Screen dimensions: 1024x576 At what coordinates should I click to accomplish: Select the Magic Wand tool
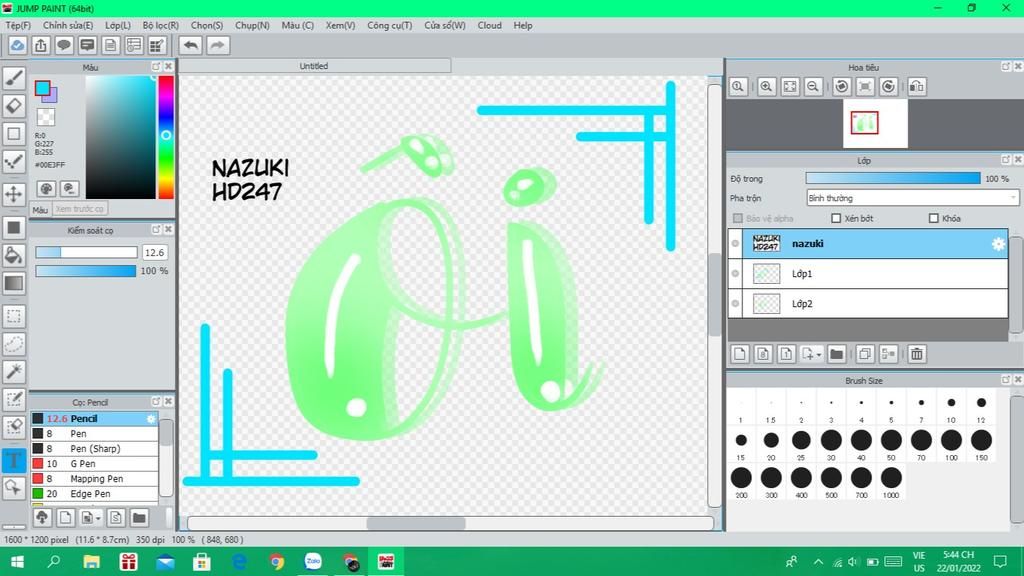pos(14,372)
